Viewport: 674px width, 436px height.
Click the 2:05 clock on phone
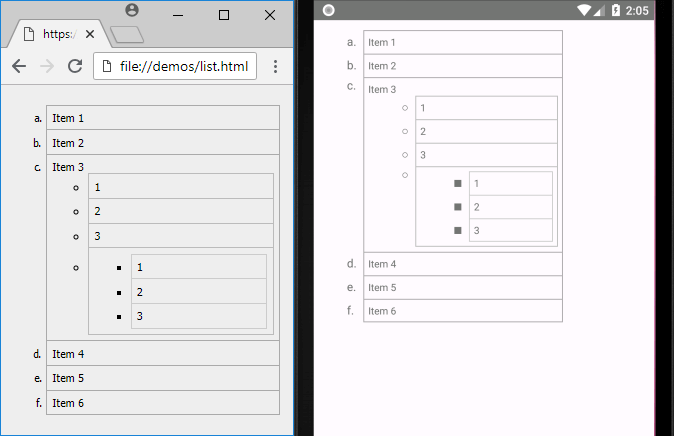pyautogui.click(x=637, y=10)
